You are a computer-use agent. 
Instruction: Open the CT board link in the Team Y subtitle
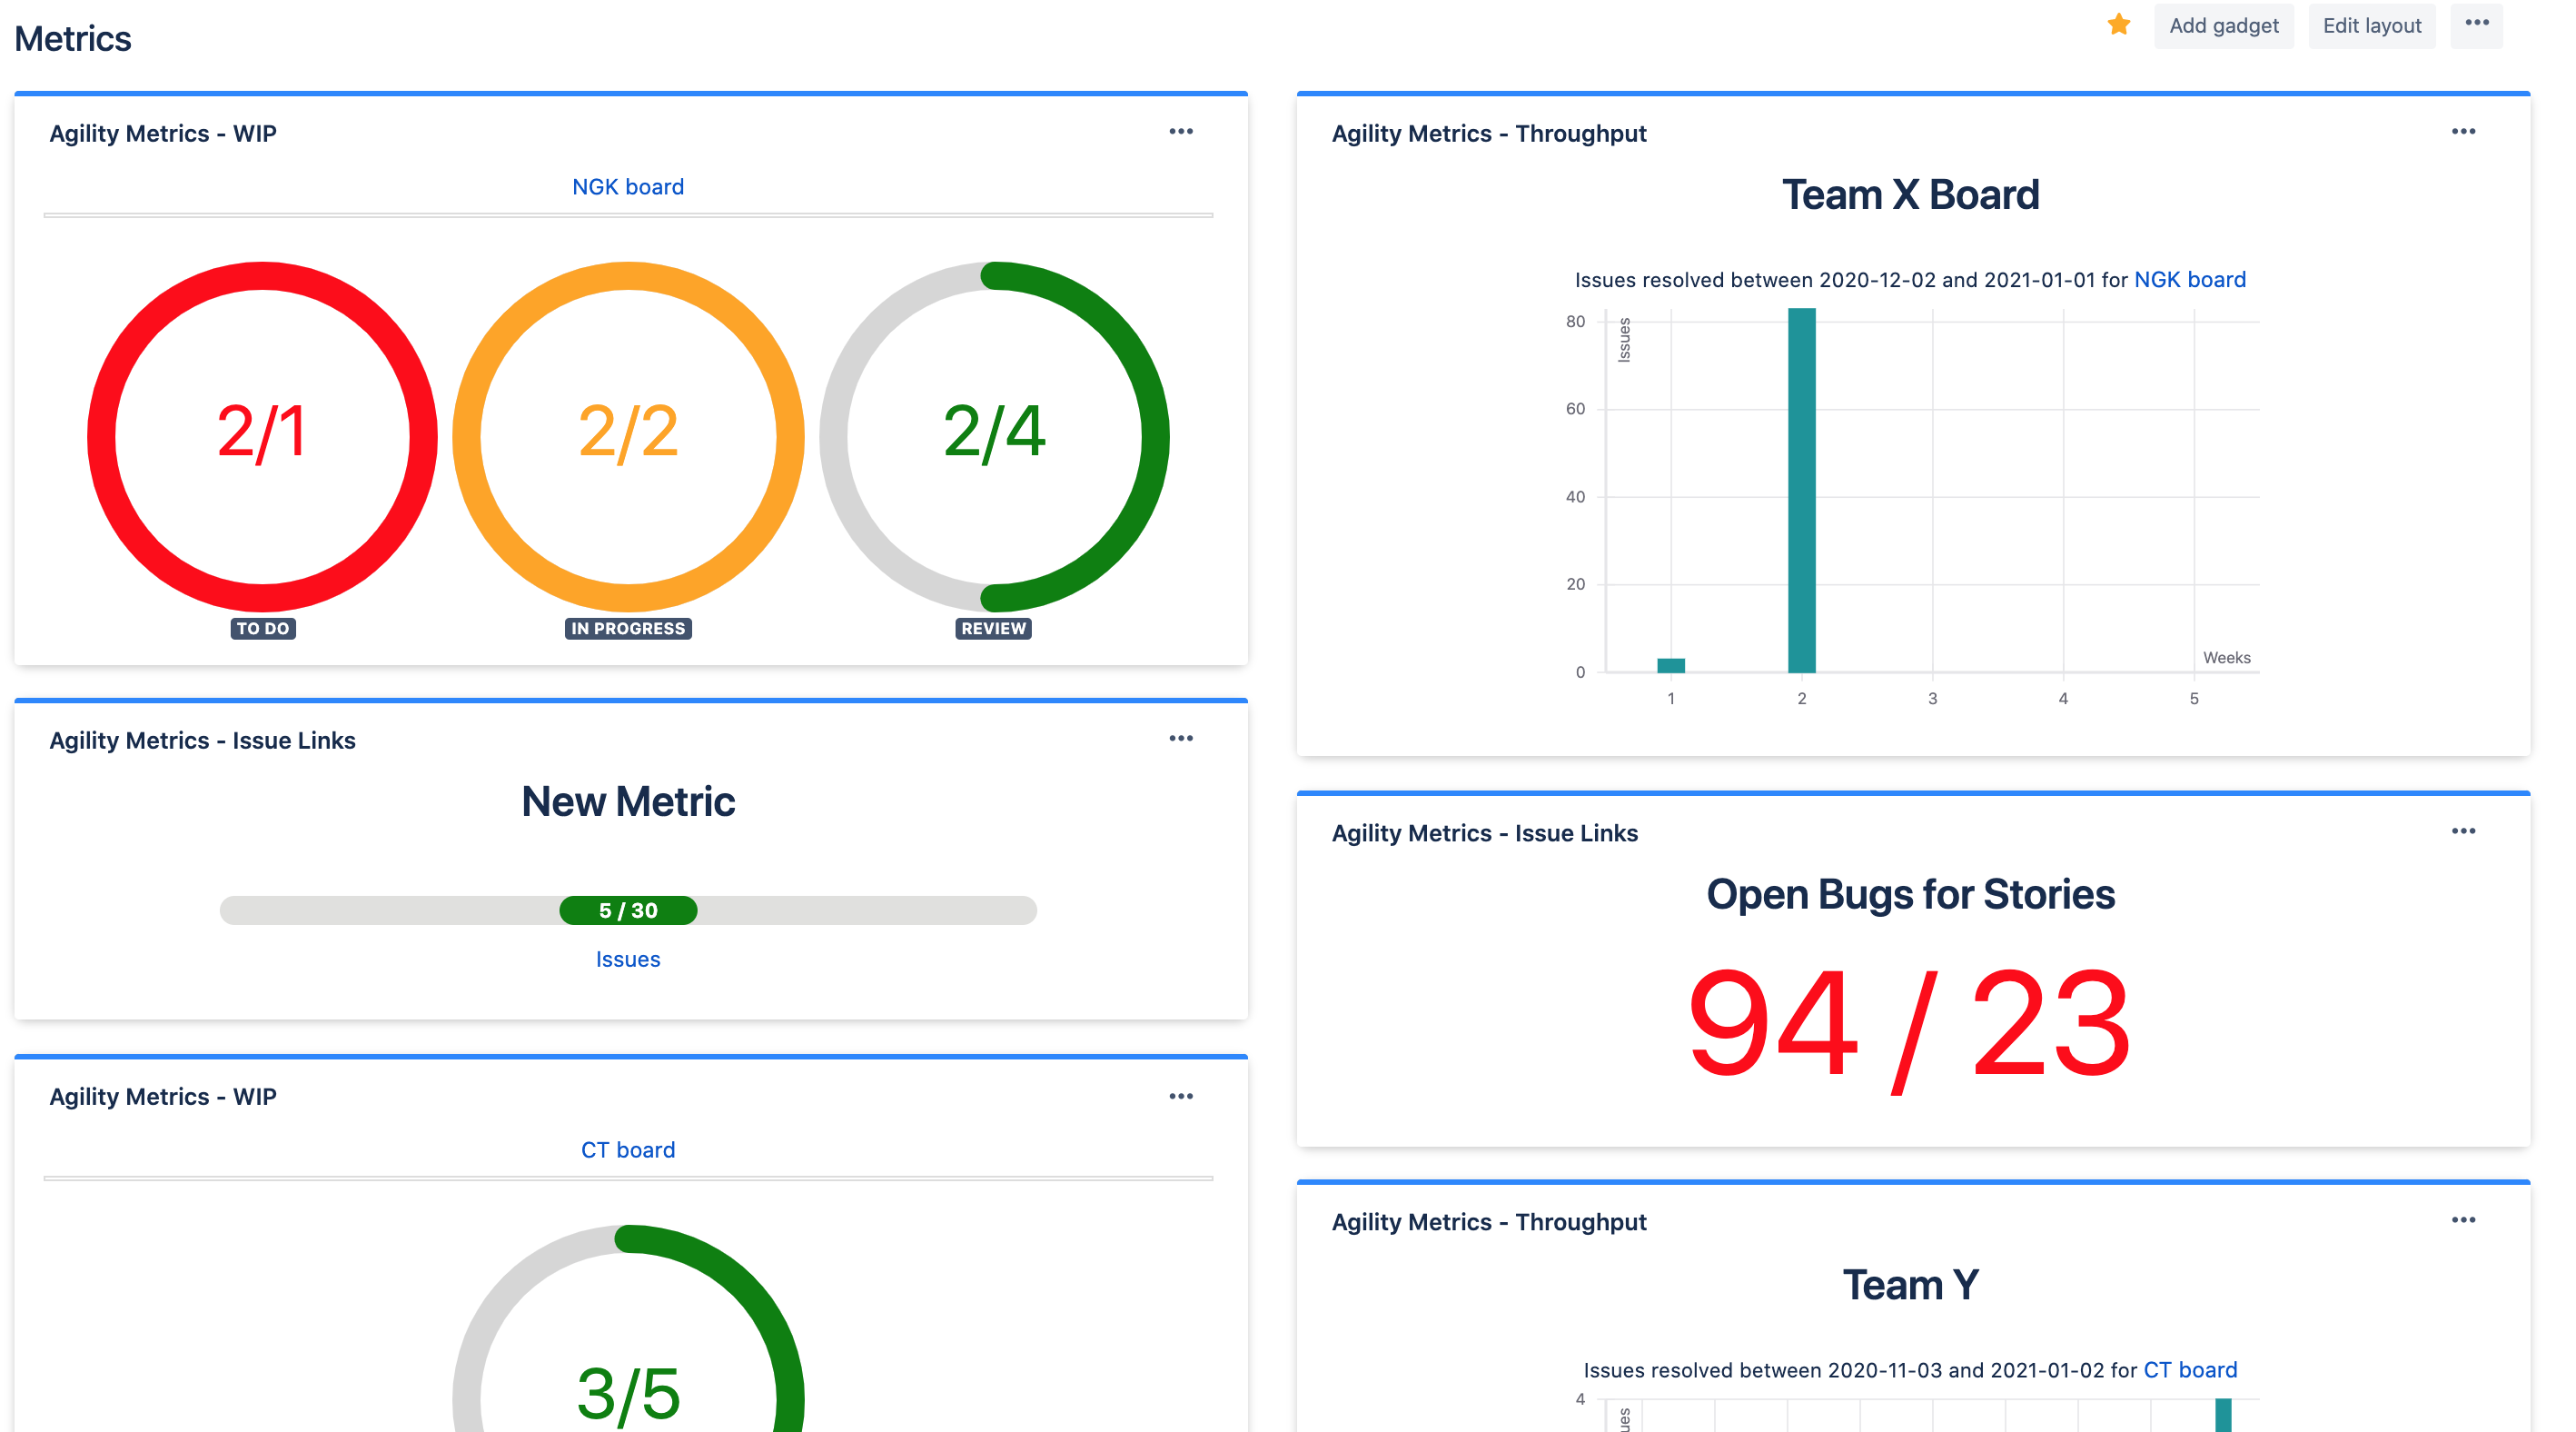[x=2189, y=1370]
